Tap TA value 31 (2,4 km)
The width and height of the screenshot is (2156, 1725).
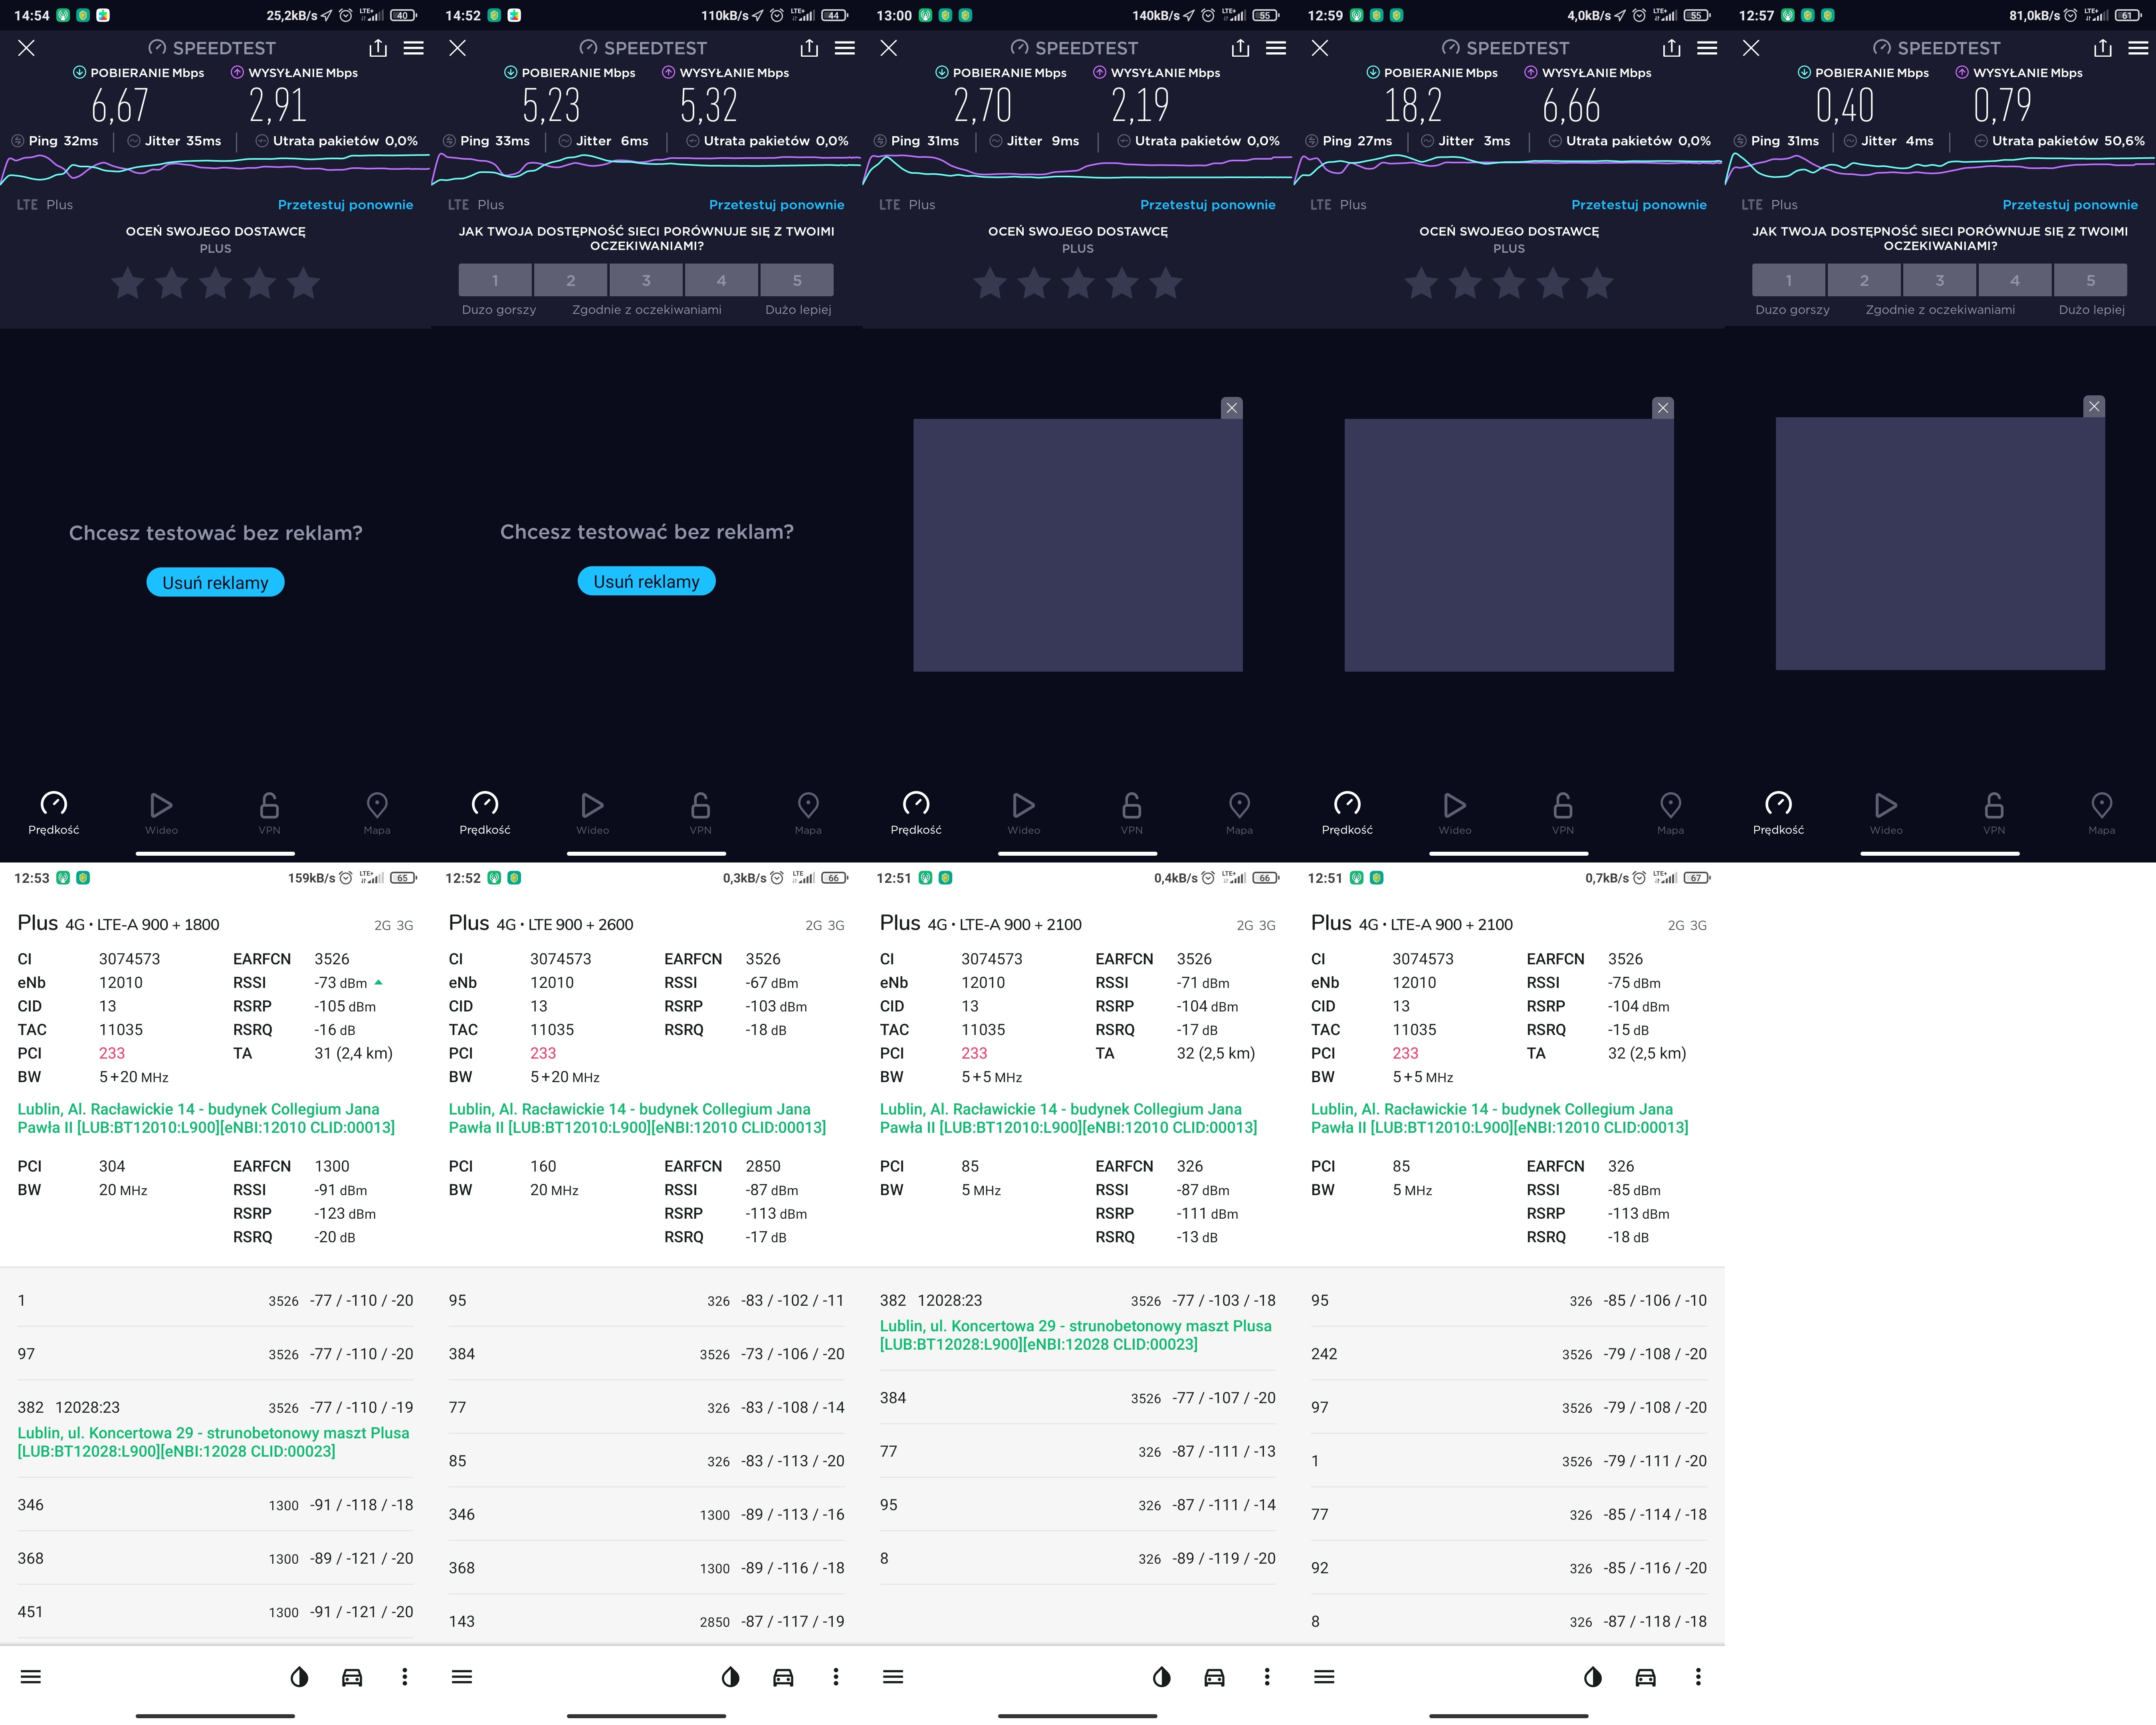click(353, 1053)
